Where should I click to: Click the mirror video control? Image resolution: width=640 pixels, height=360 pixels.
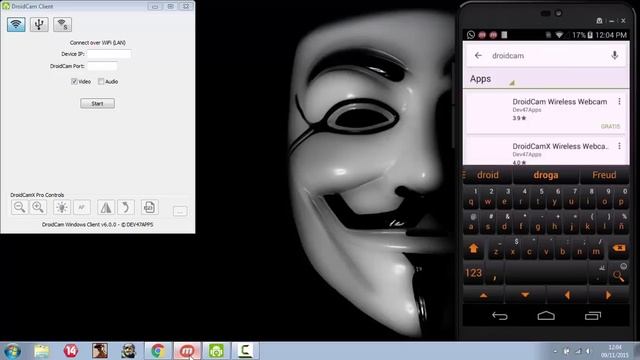[106, 207]
